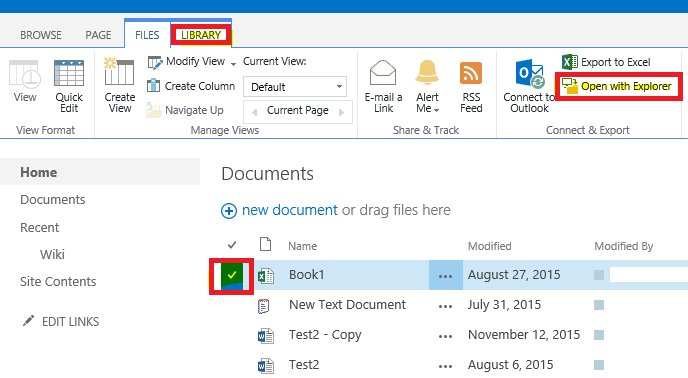Expand the Current View Default dropdown
The image size is (688, 378).
click(x=295, y=87)
